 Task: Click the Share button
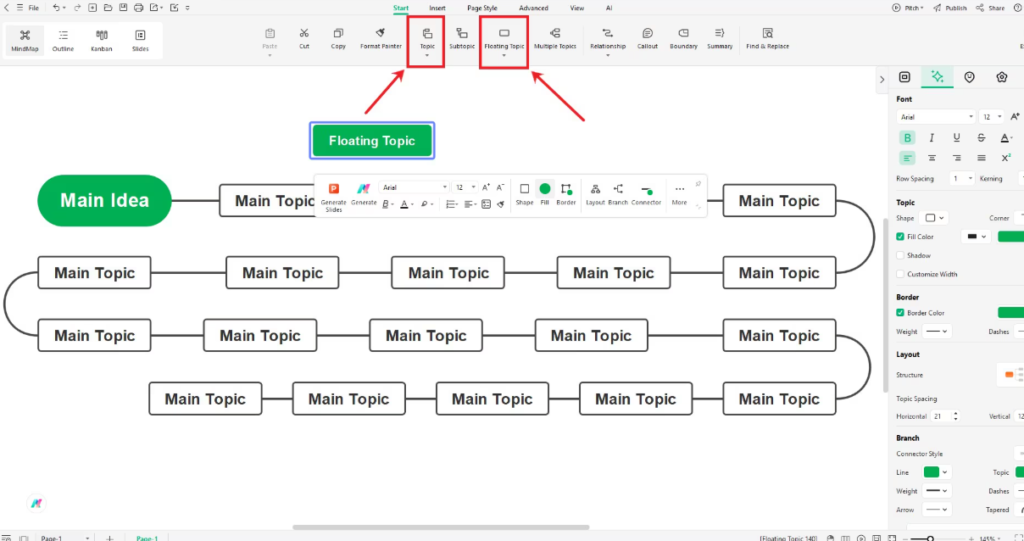[991, 8]
